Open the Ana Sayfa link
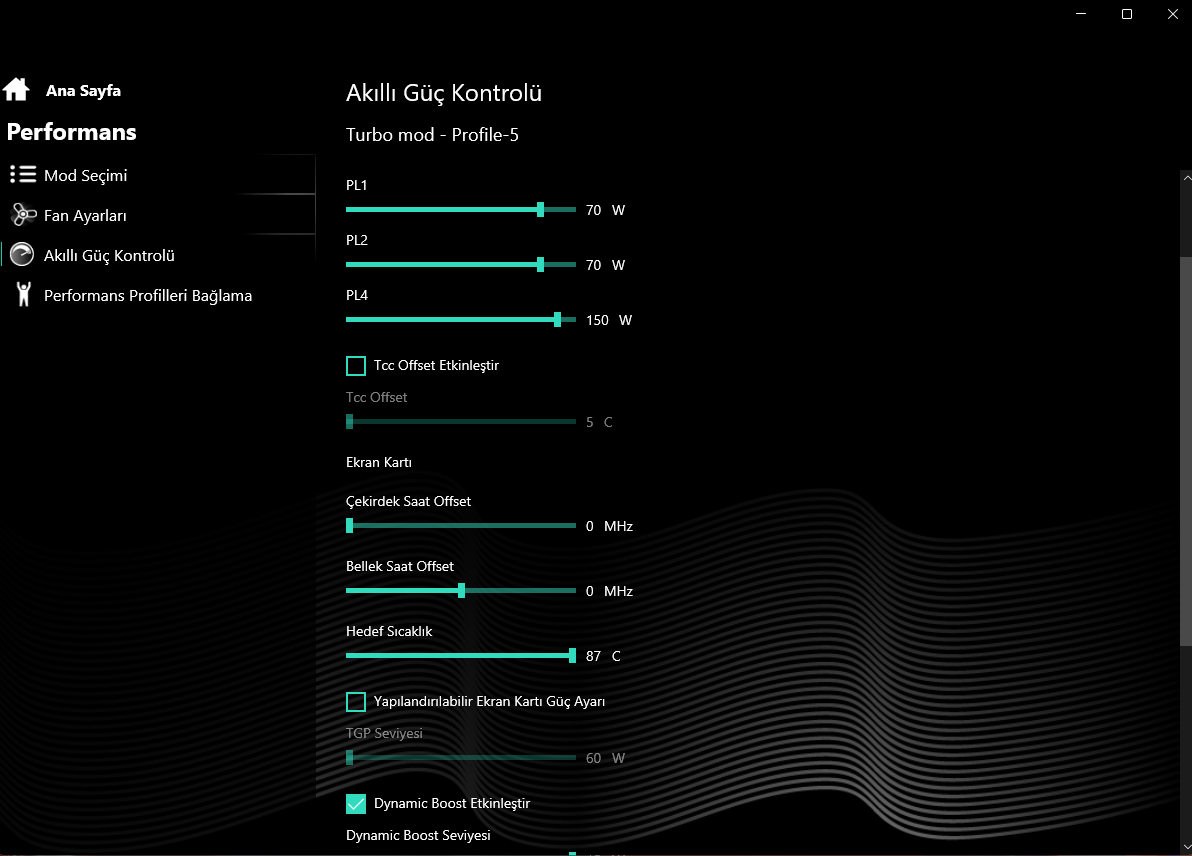This screenshot has height=856, width=1192. pos(83,91)
